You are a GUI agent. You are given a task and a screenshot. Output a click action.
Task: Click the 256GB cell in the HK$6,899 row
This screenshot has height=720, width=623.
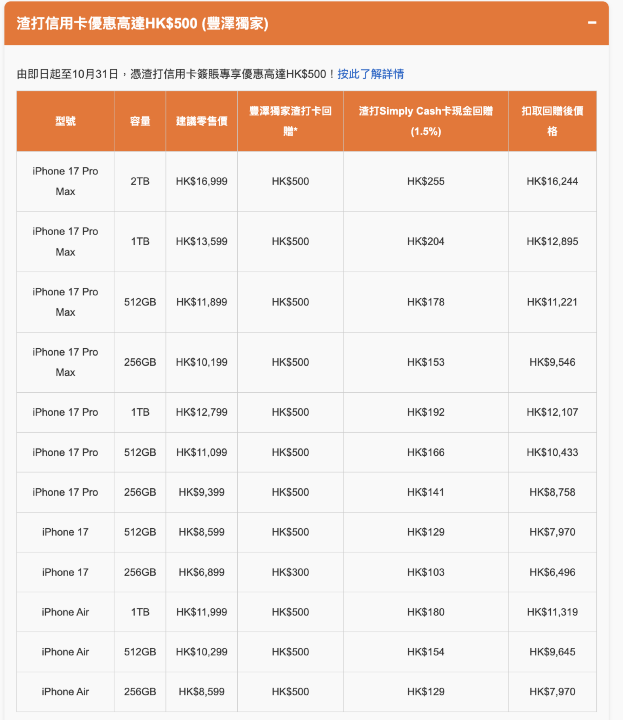coord(140,572)
